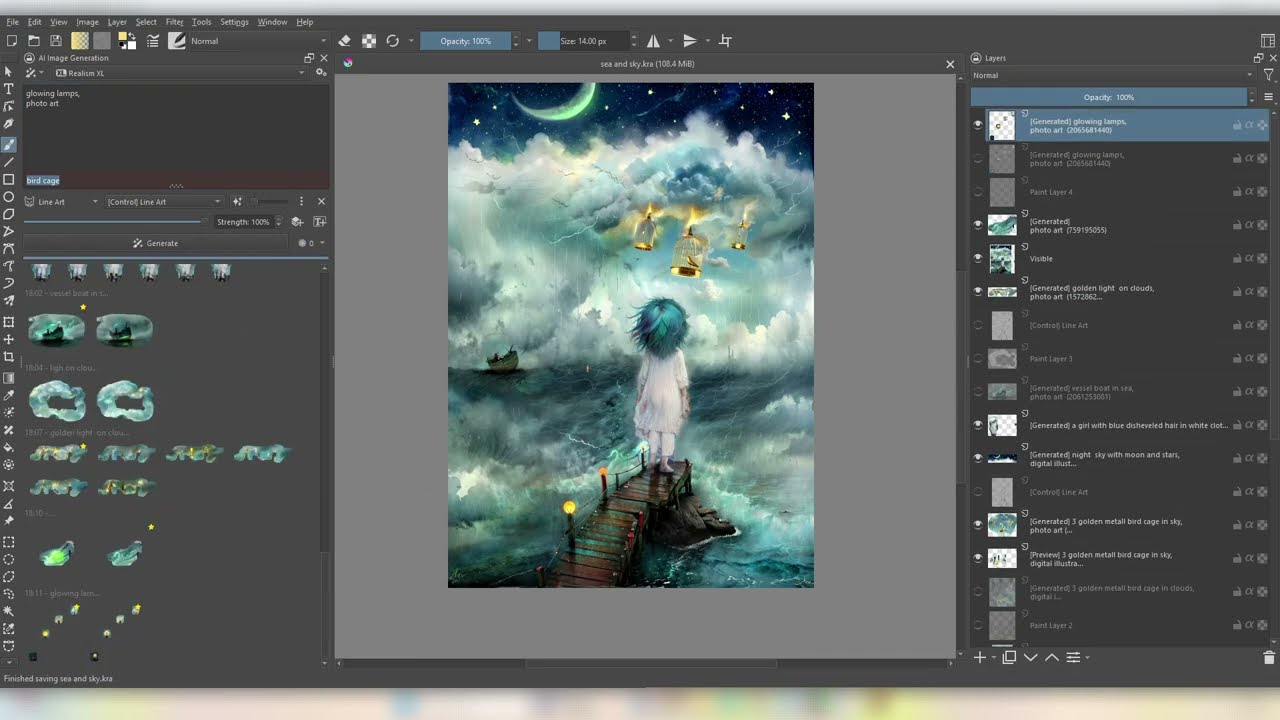Screen dimensions: 1280x720
Task: Toggle preserve alpha checker icon
Action: (x=369, y=41)
